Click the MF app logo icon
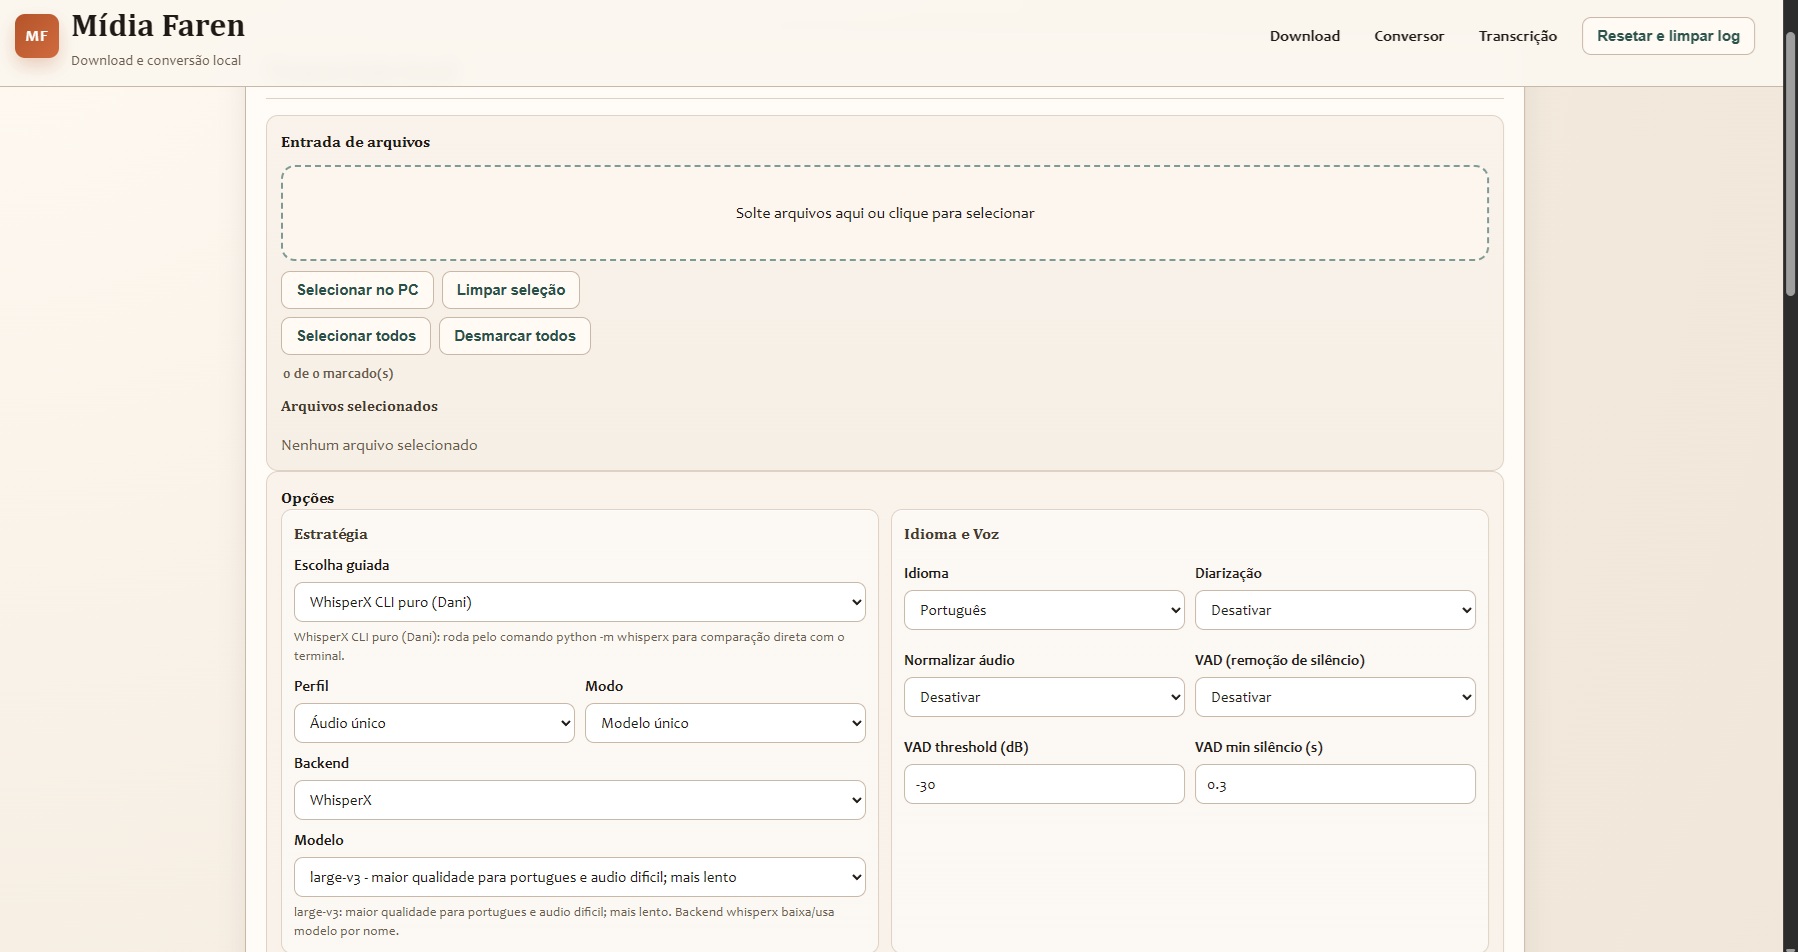The width and height of the screenshot is (1798, 952). (x=37, y=36)
